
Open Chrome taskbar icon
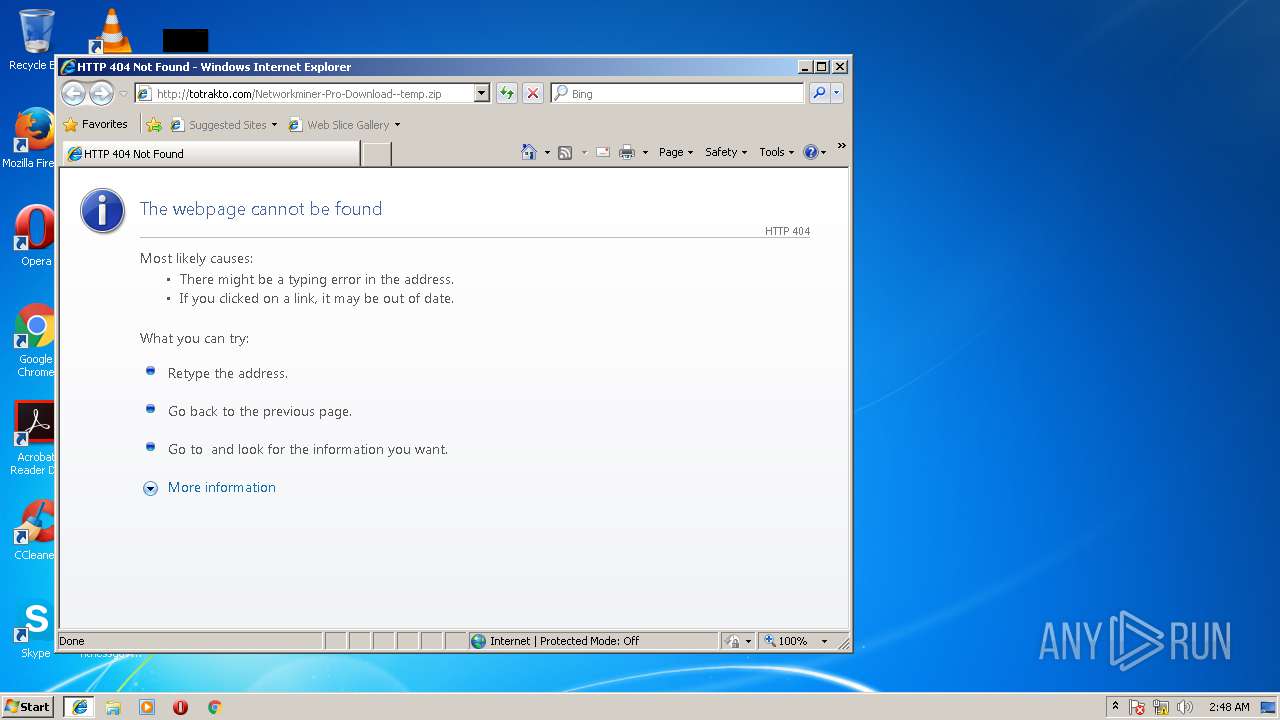coord(214,707)
